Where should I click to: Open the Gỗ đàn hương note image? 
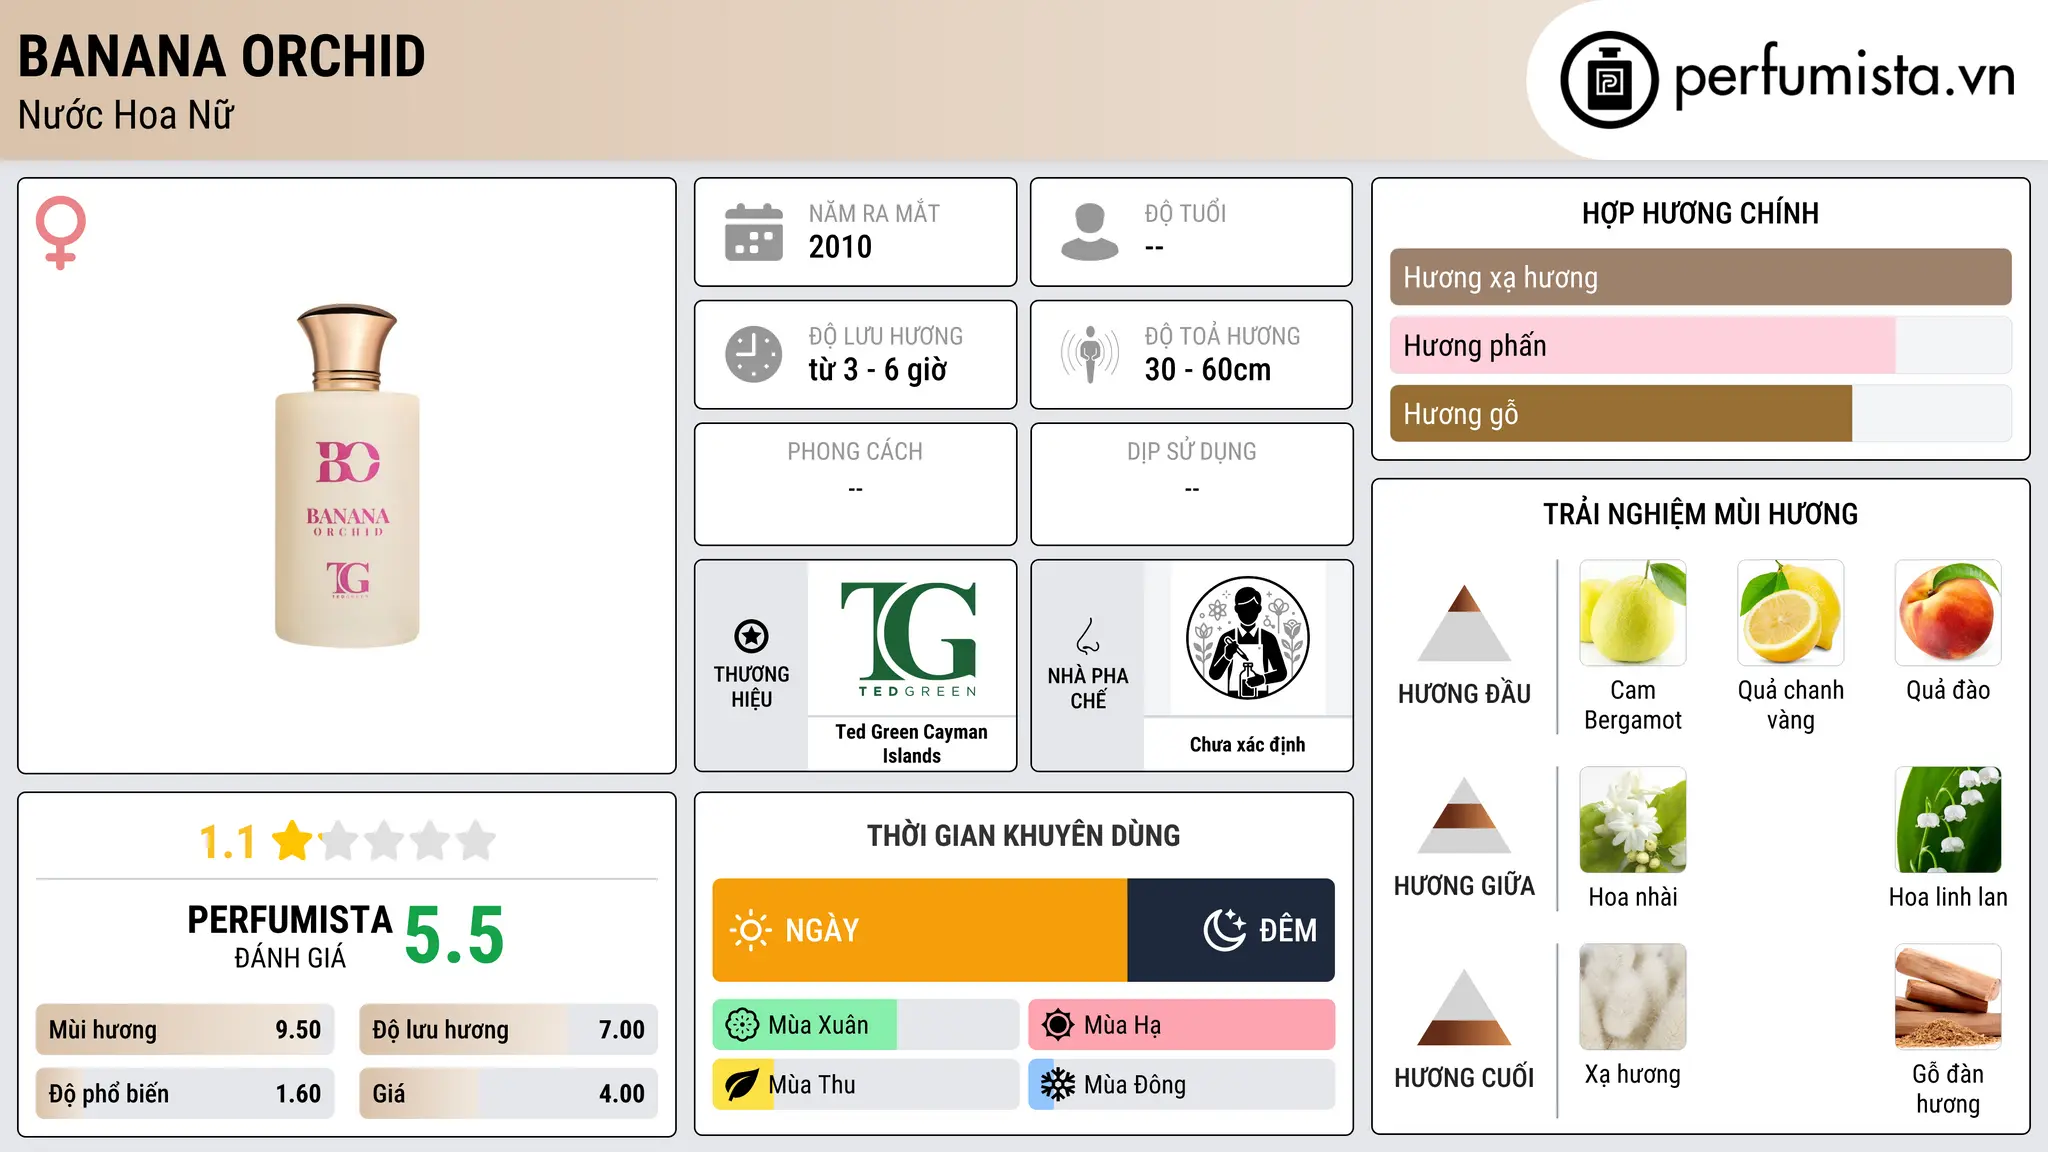(1948, 997)
